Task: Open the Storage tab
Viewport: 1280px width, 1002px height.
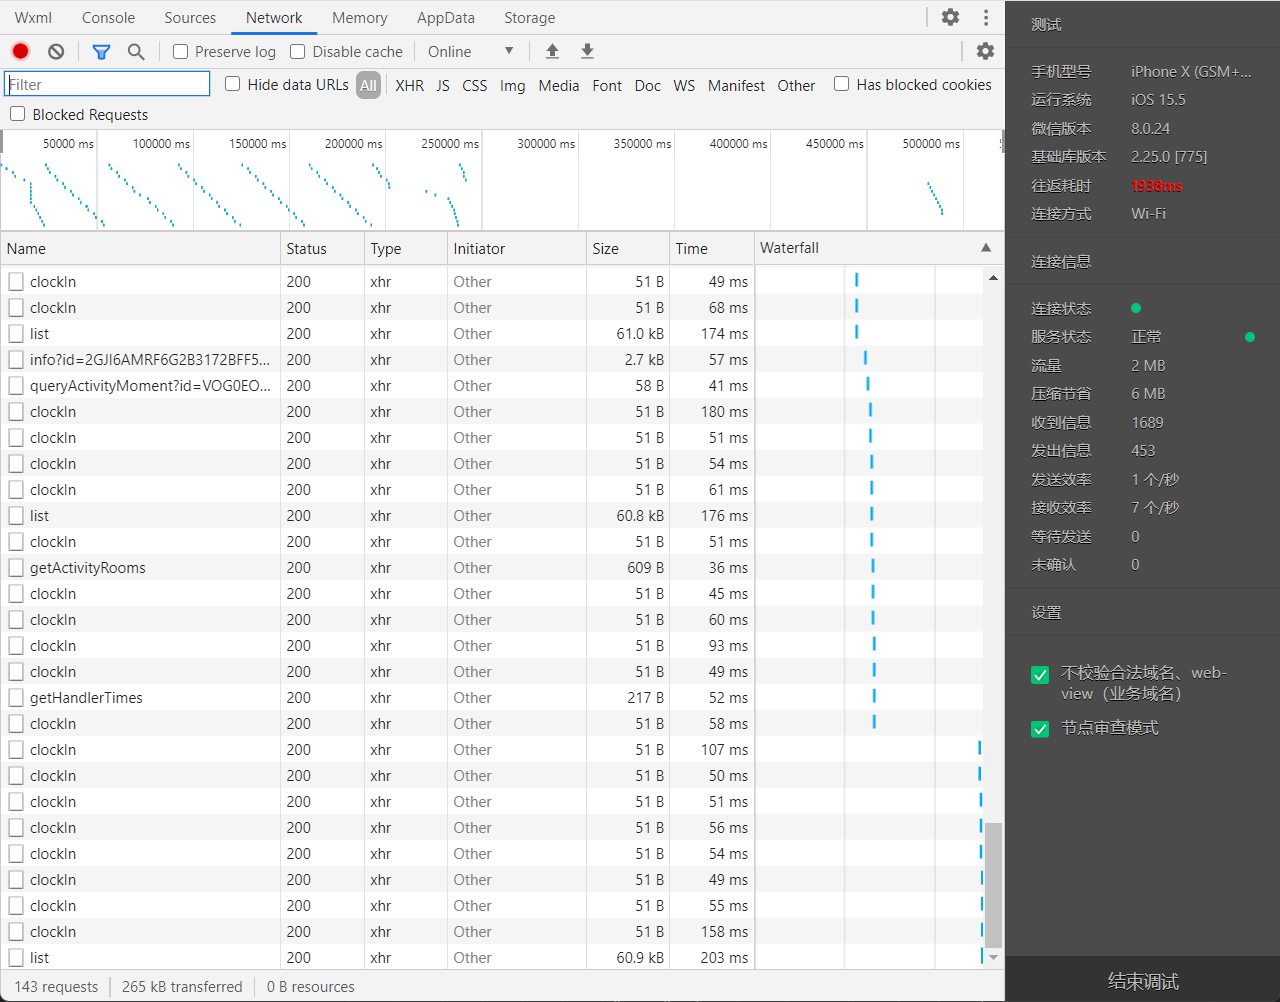Action: 530,18
